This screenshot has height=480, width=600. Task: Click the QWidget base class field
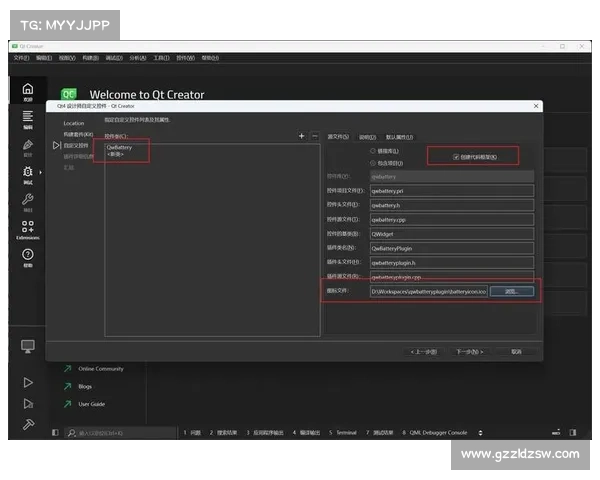tap(452, 234)
